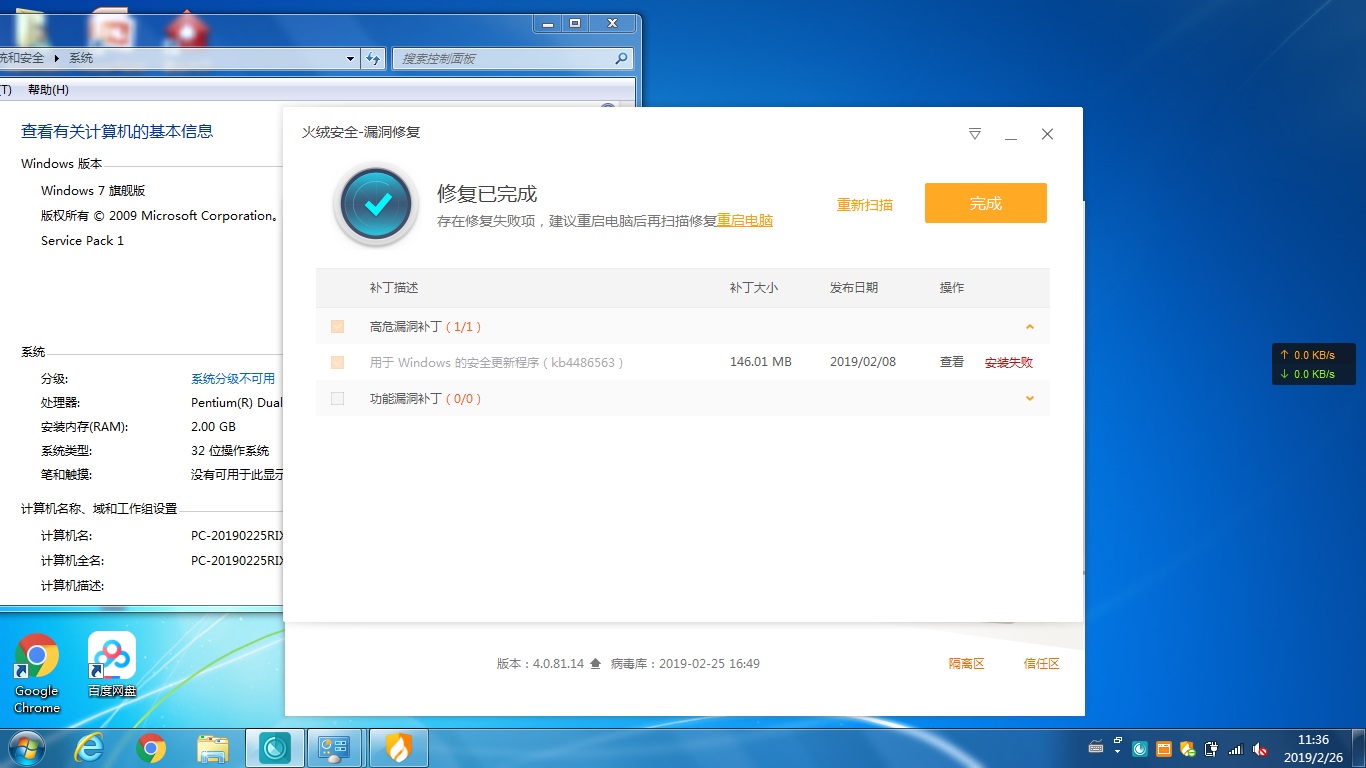Click the 系统和安全 breadcrumb segment in the address bar
The height and width of the screenshot is (768, 1366).
point(22,59)
